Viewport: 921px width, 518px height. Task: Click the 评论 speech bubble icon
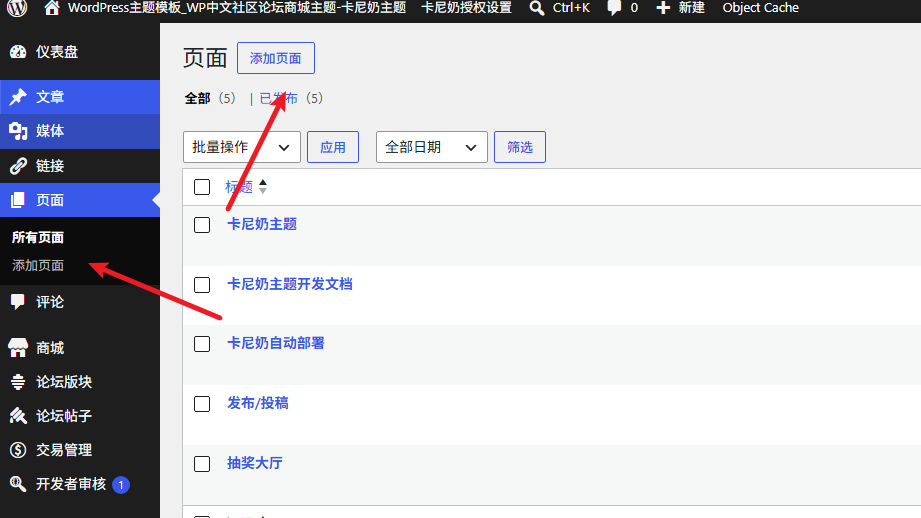tap(18, 302)
